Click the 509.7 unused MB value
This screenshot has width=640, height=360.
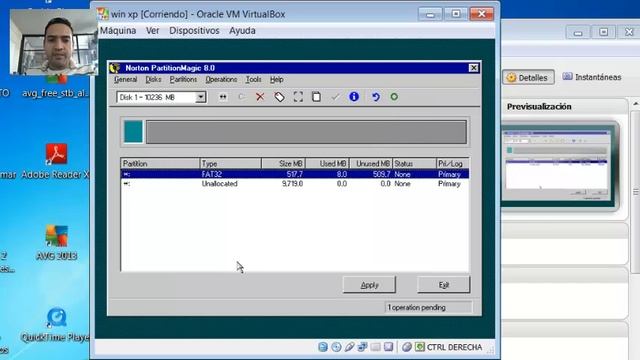[382, 174]
